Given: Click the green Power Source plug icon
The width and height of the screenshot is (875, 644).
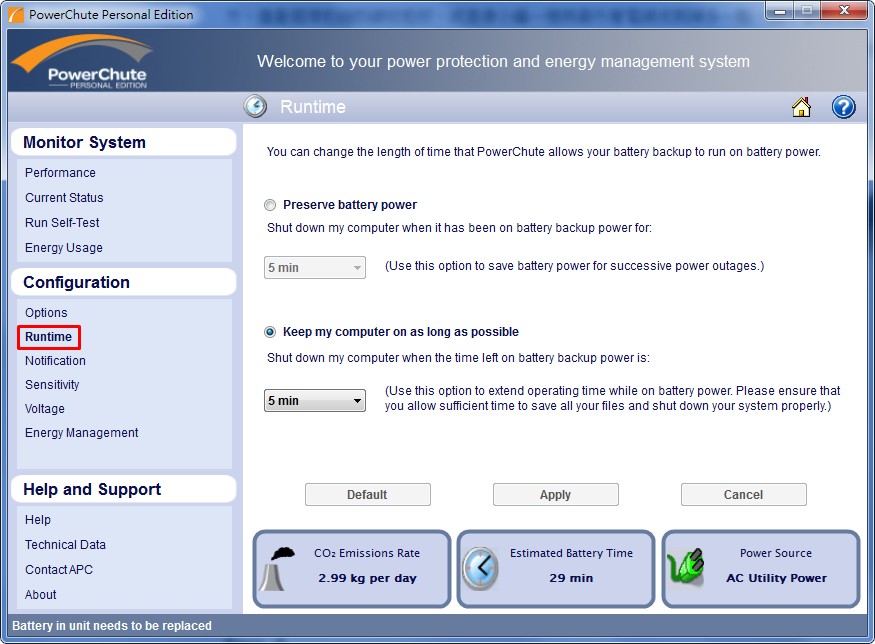Looking at the screenshot, I should [x=687, y=568].
